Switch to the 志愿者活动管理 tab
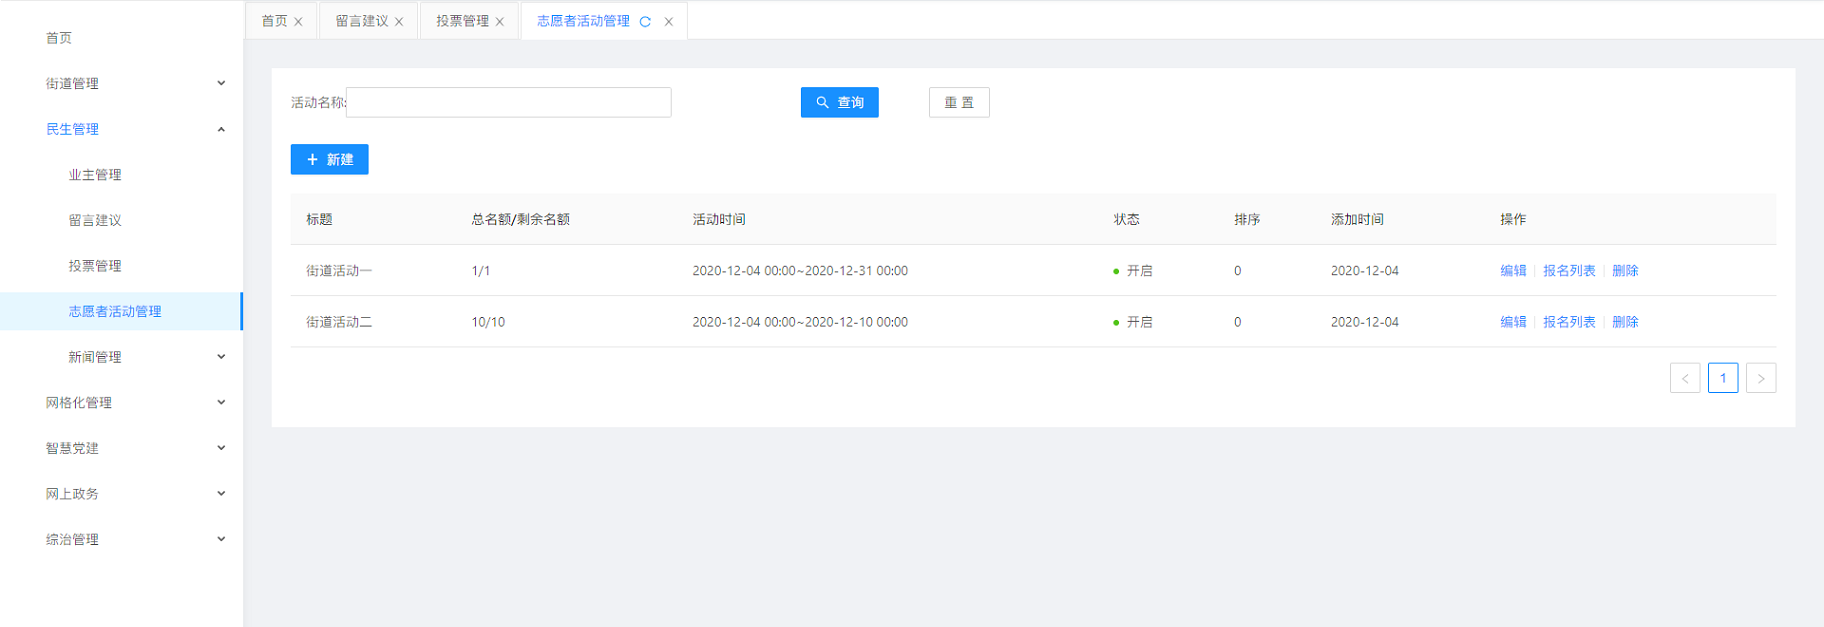Viewport: 1824px width, 627px height. click(x=583, y=21)
